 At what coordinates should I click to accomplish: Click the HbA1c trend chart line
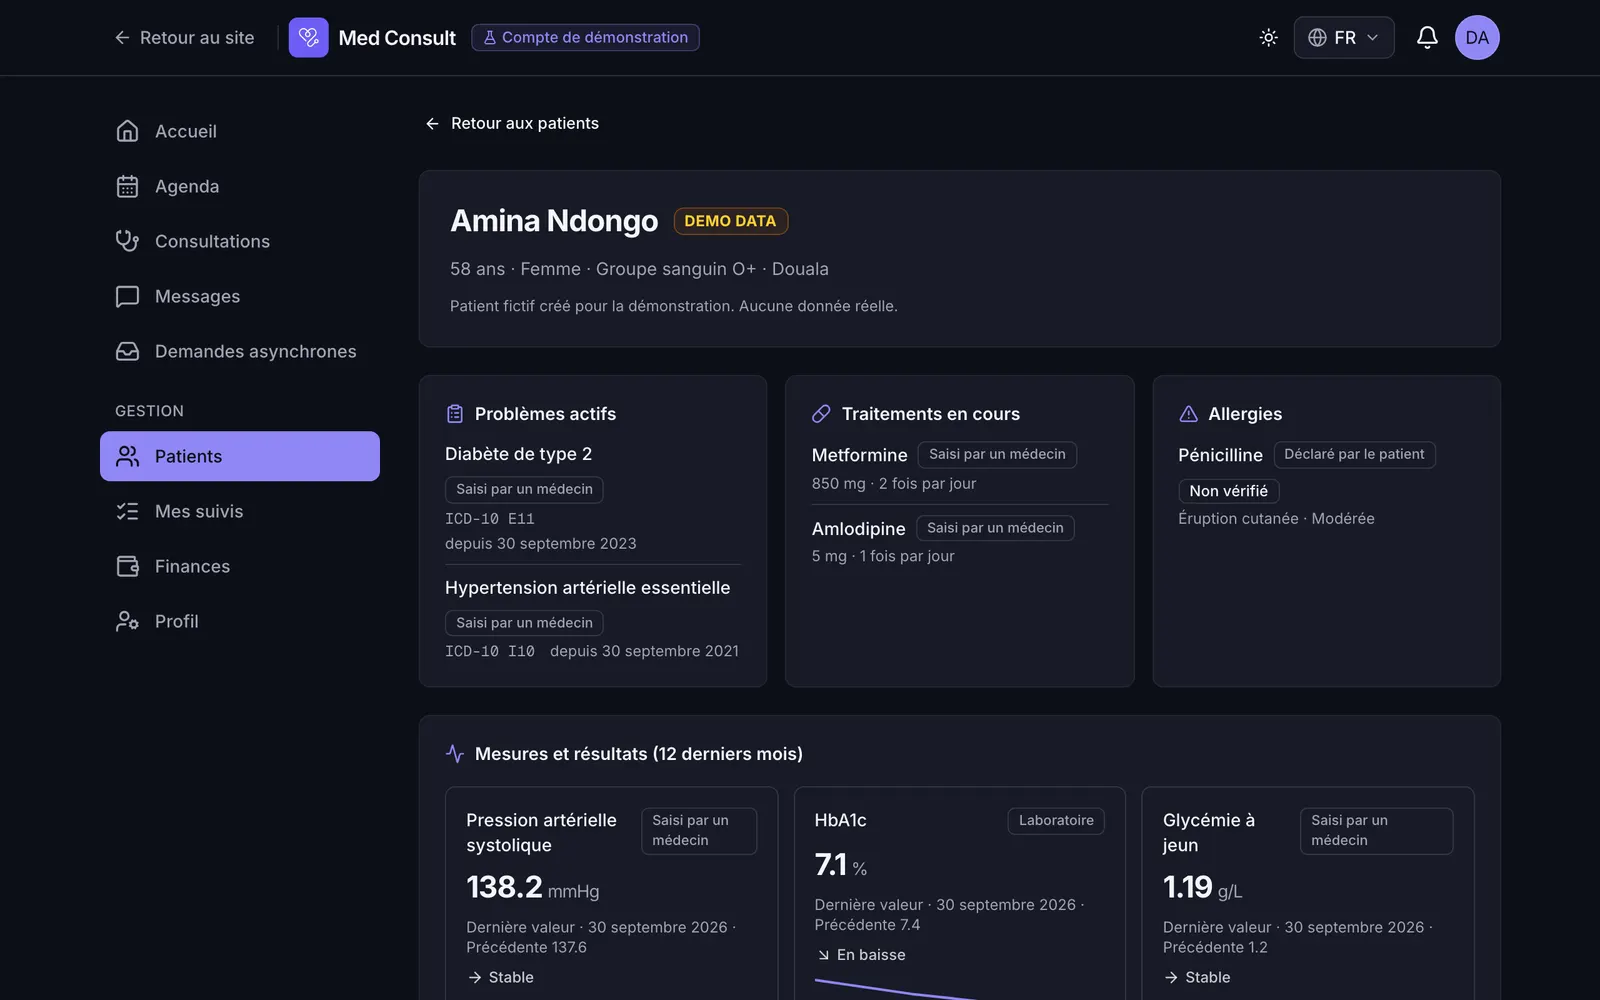coord(895,989)
